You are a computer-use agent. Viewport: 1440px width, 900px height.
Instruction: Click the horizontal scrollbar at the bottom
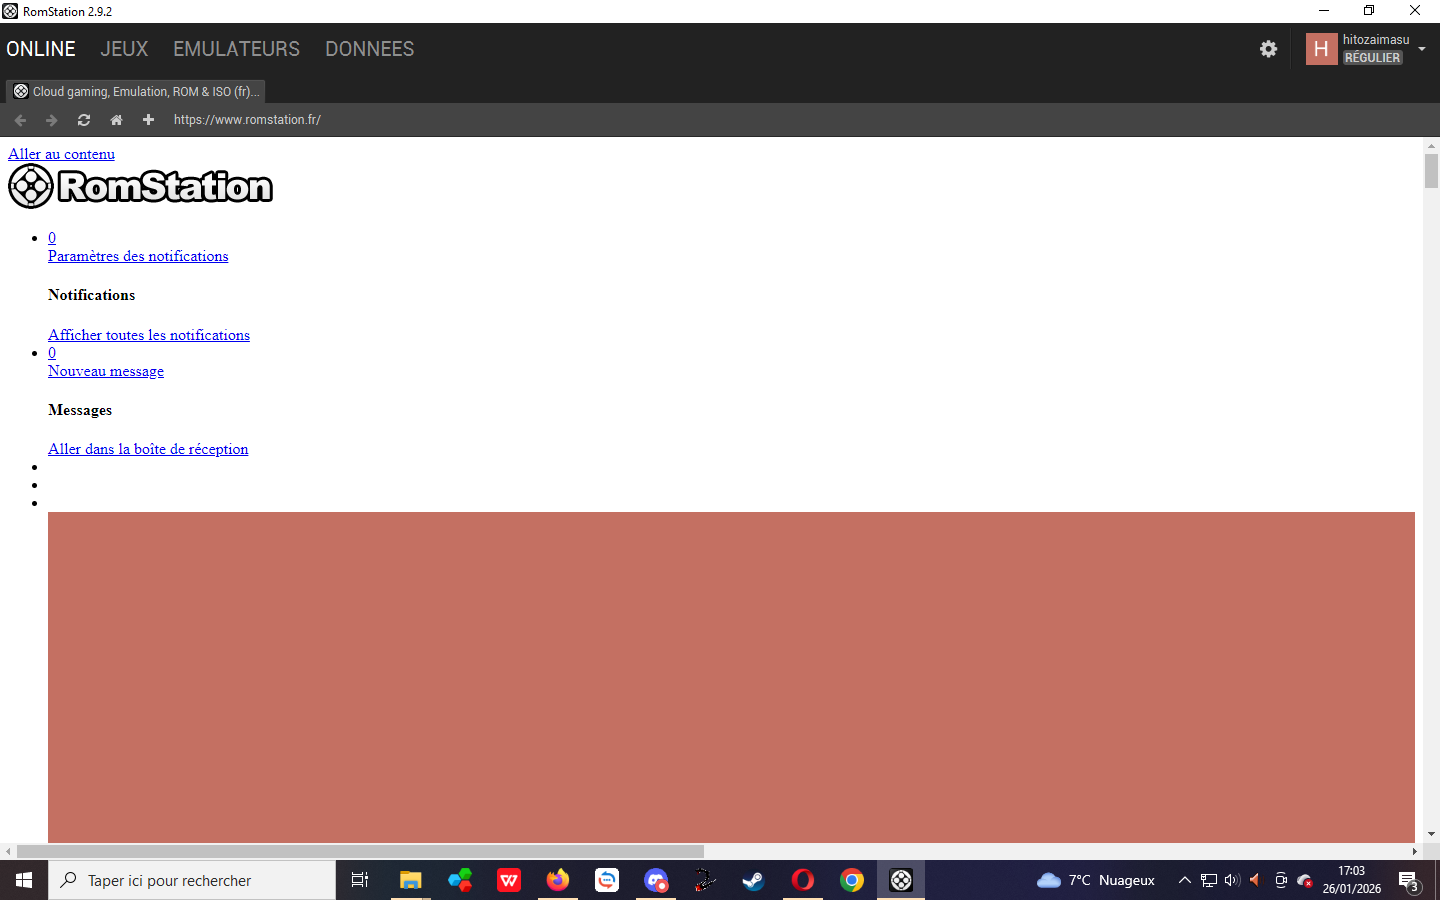[360, 851]
